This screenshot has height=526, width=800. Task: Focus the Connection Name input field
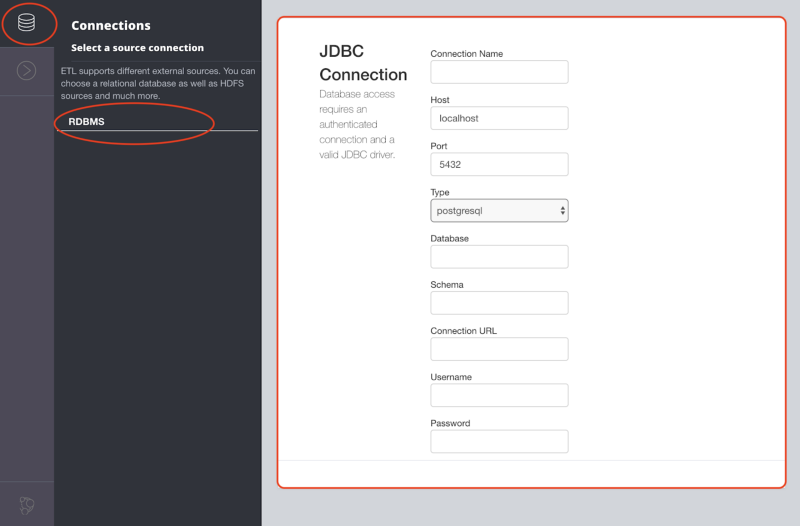[x=499, y=72]
